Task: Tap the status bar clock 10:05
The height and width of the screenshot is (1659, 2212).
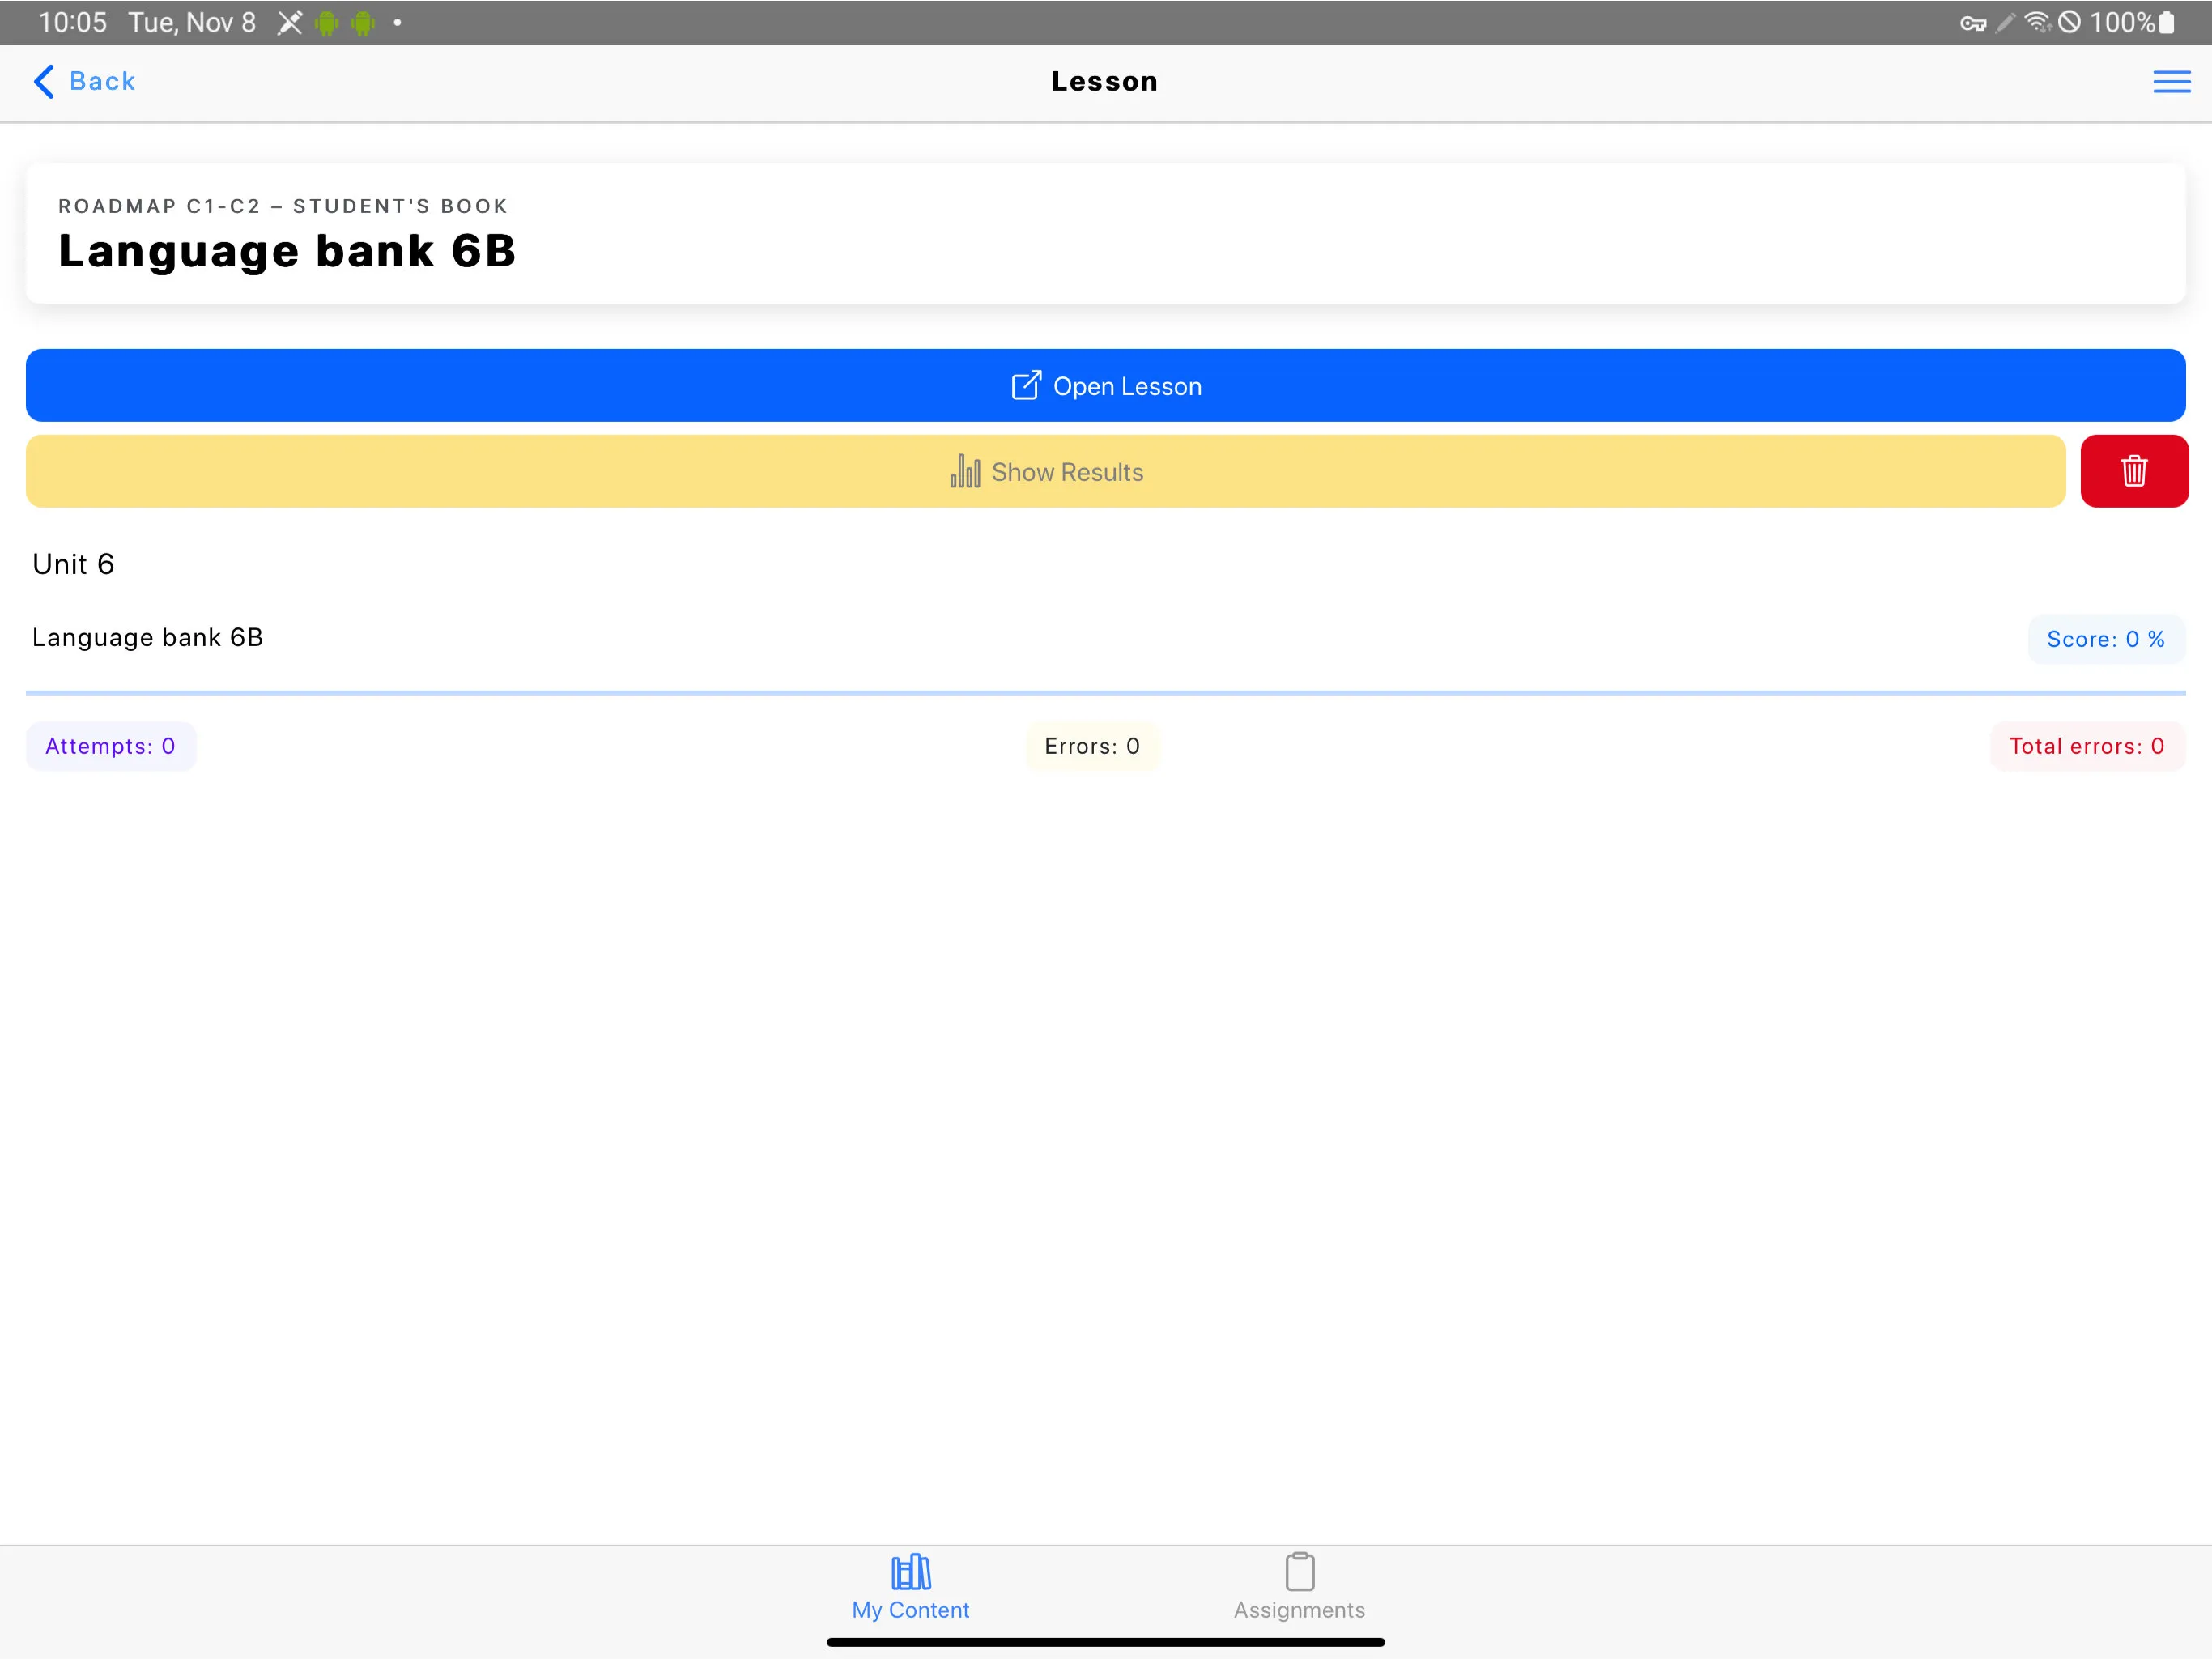Action: (x=72, y=22)
